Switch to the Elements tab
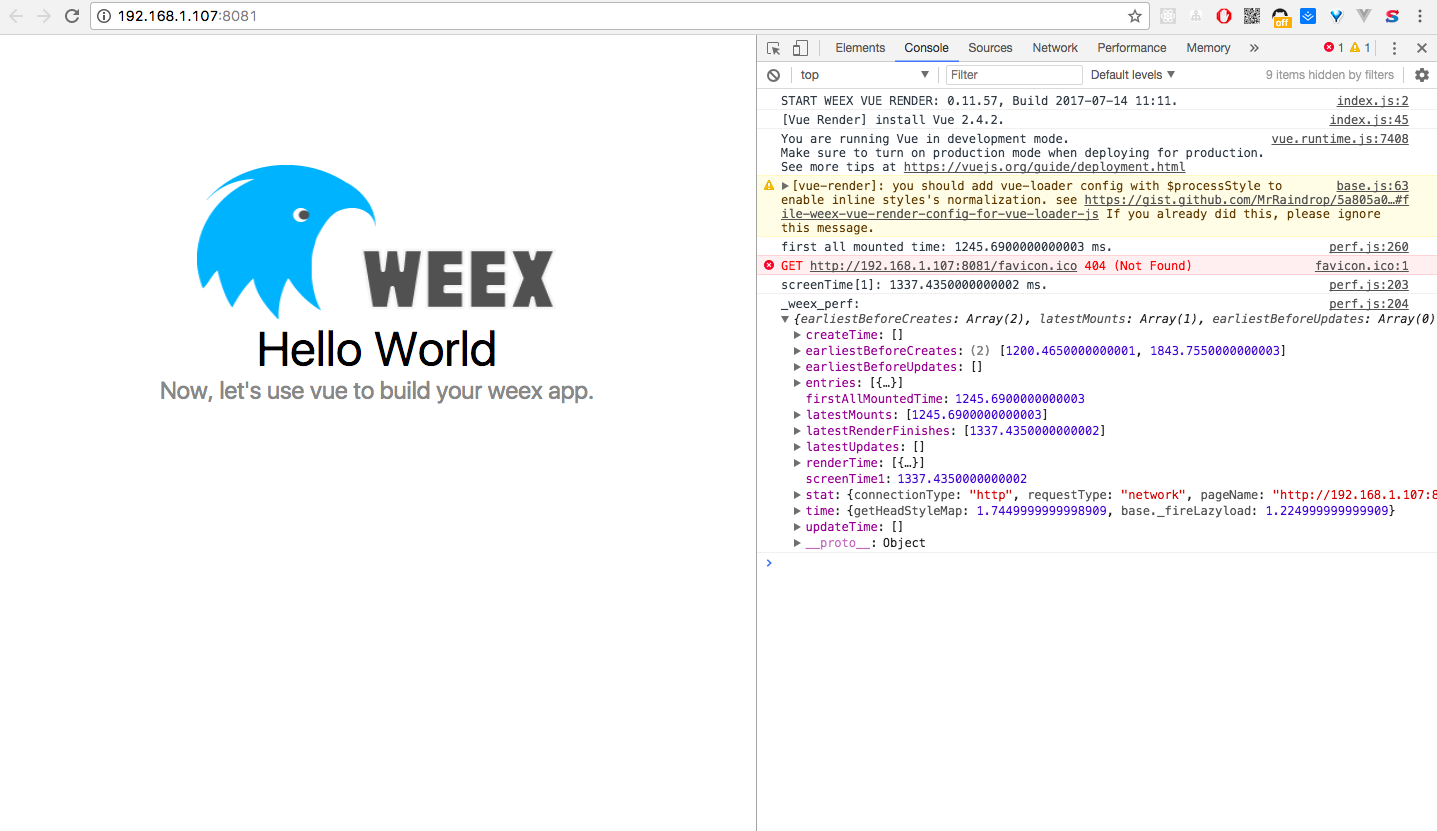Image resolution: width=1437 pixels, height=831 pixels. 860,48
